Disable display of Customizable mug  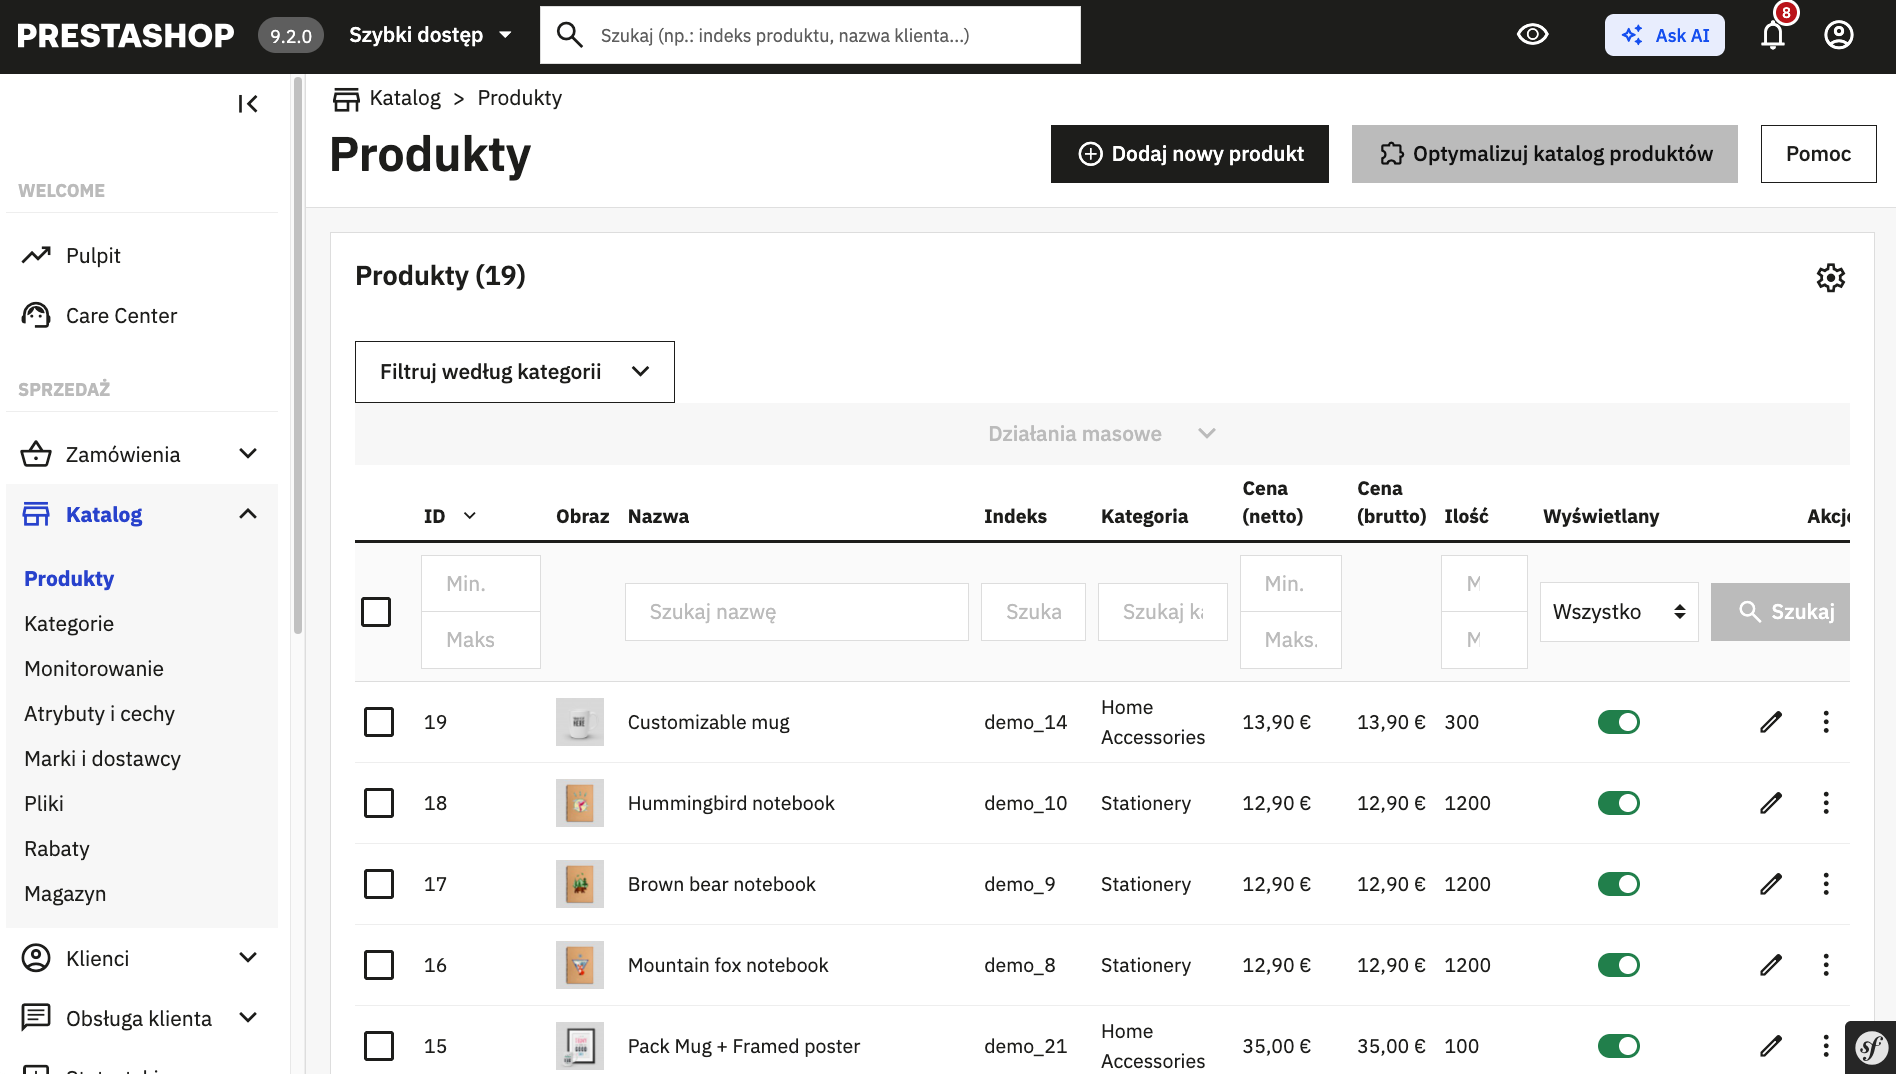(x=1618, y=722)
